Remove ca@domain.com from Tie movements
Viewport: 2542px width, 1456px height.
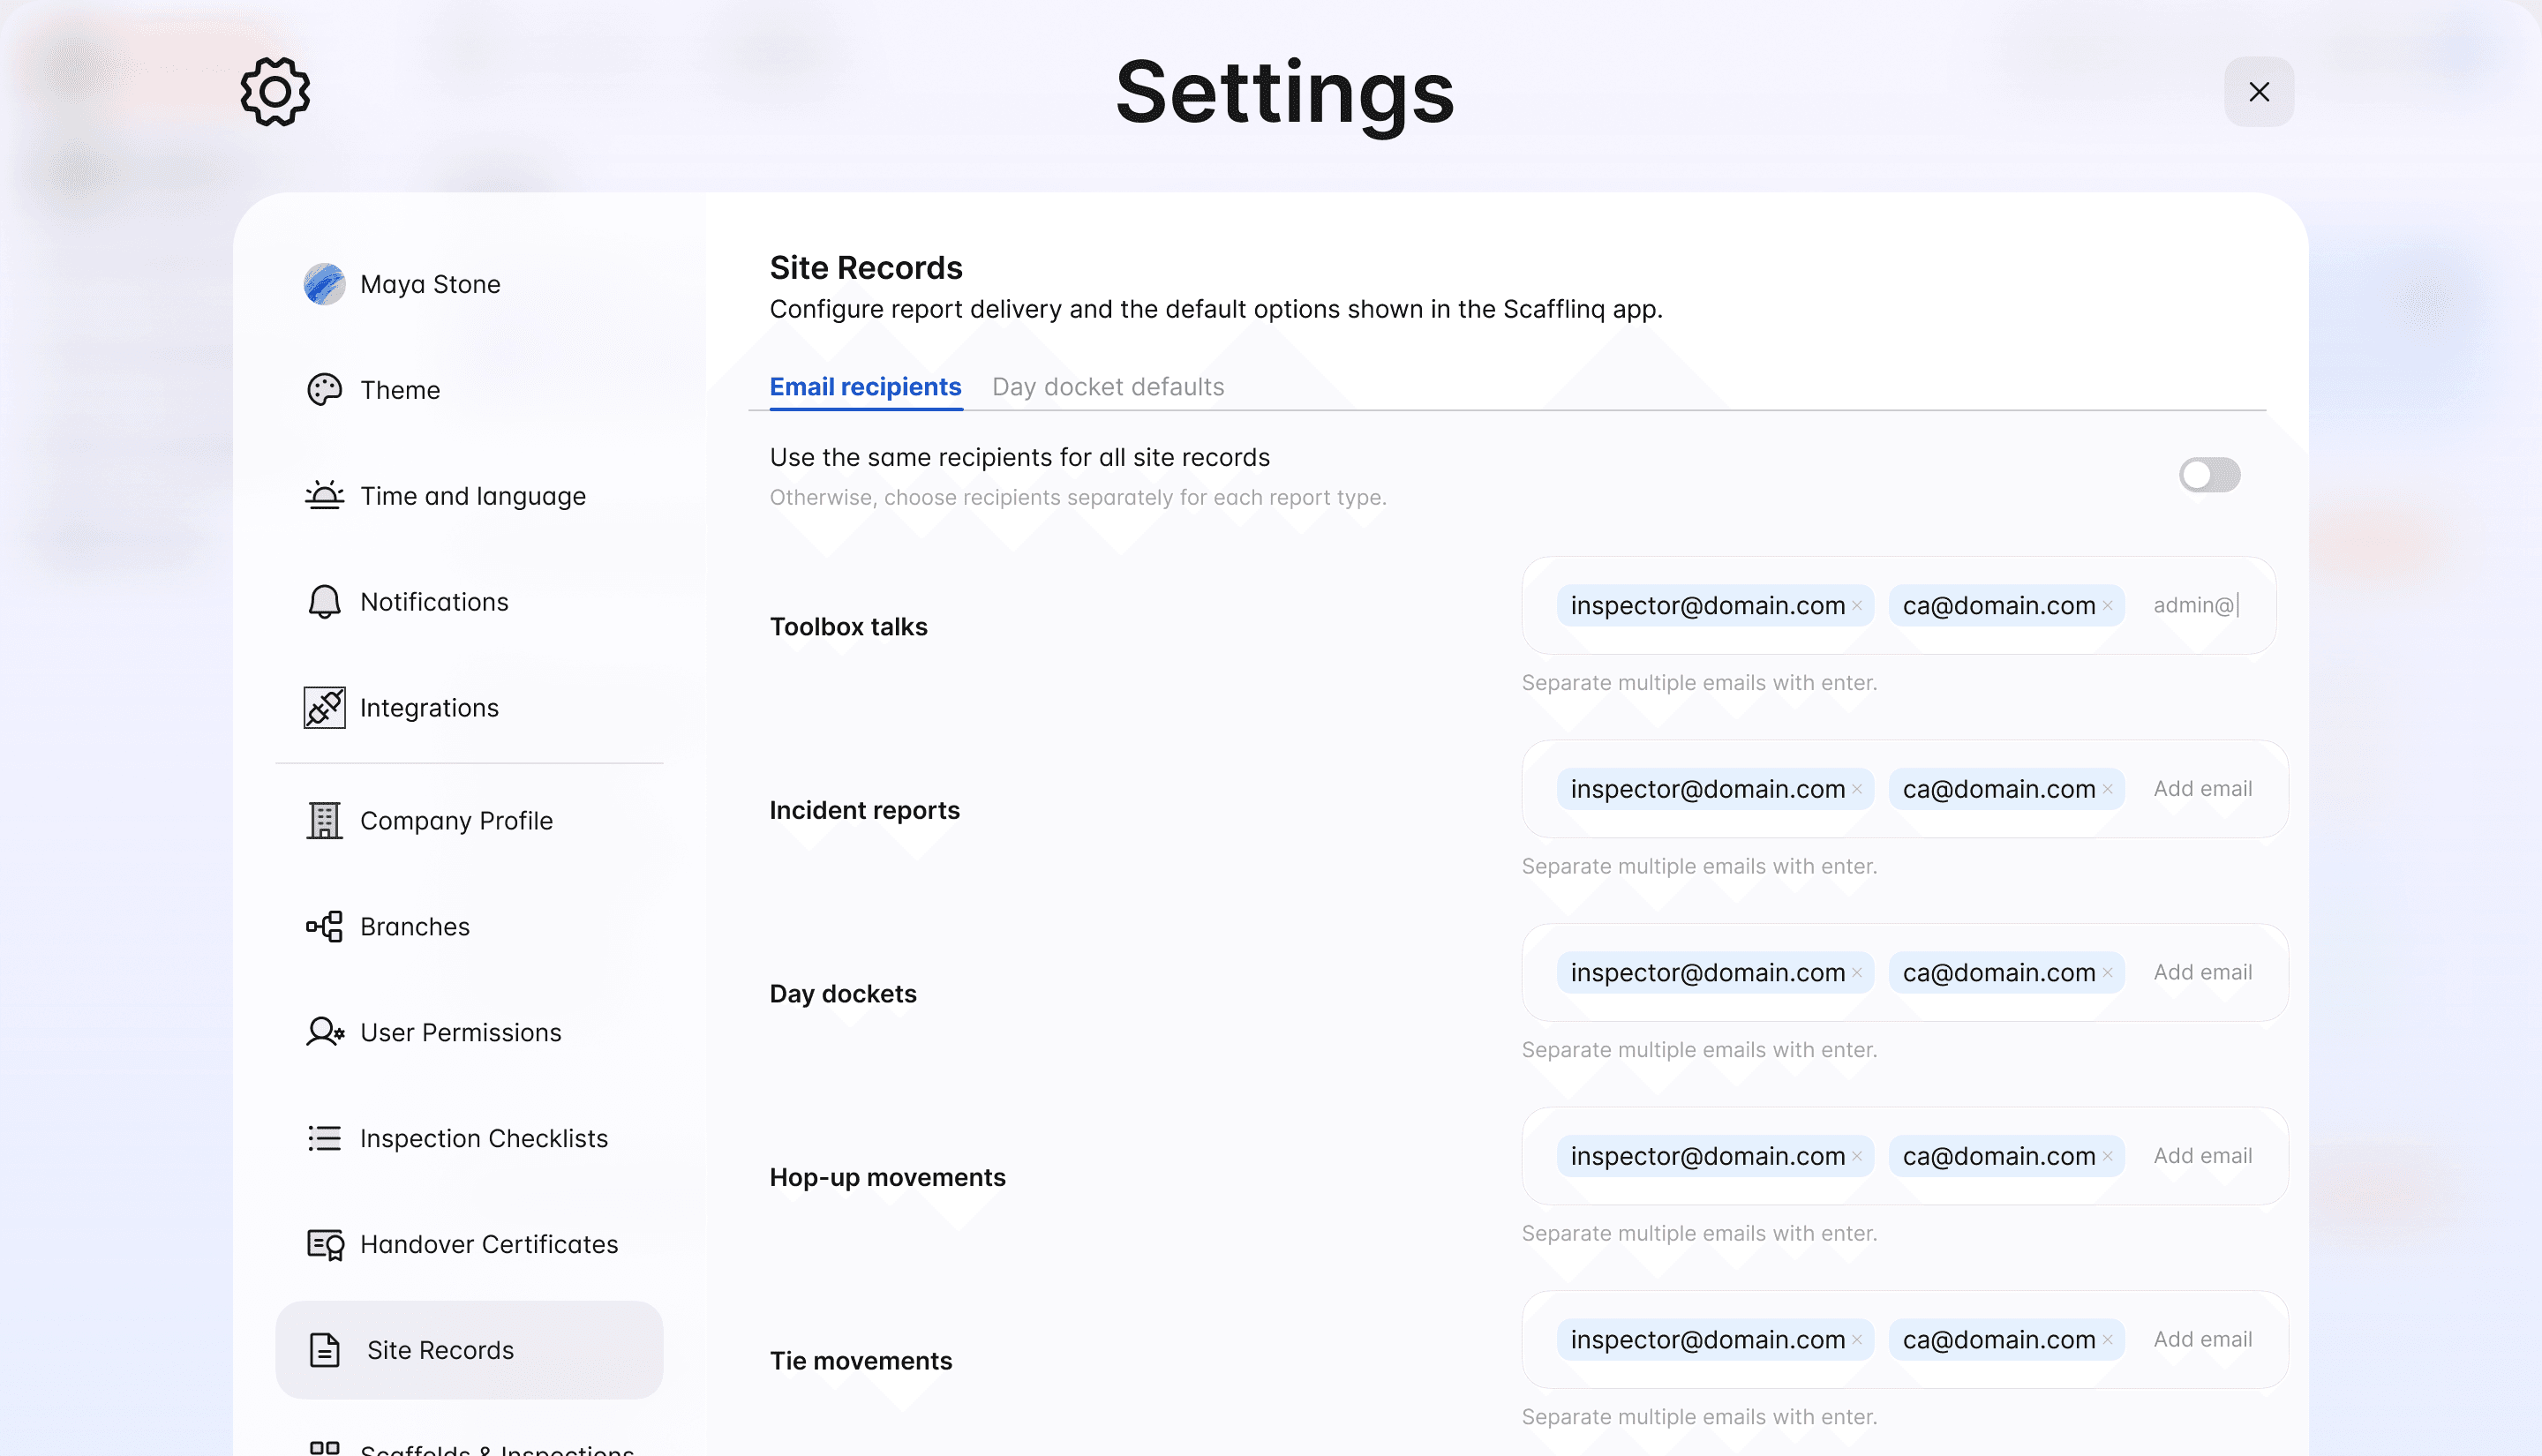tap(2107, 1340)
